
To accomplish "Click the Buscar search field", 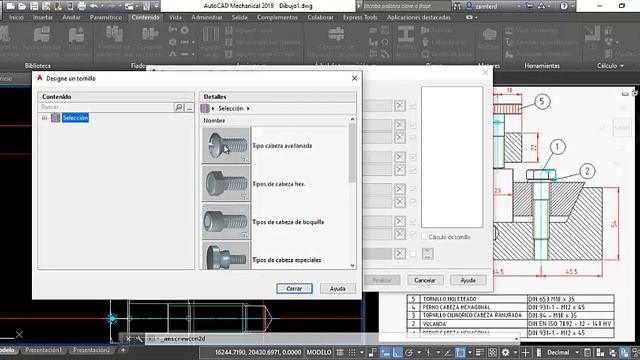I will [x=107, y=107].
